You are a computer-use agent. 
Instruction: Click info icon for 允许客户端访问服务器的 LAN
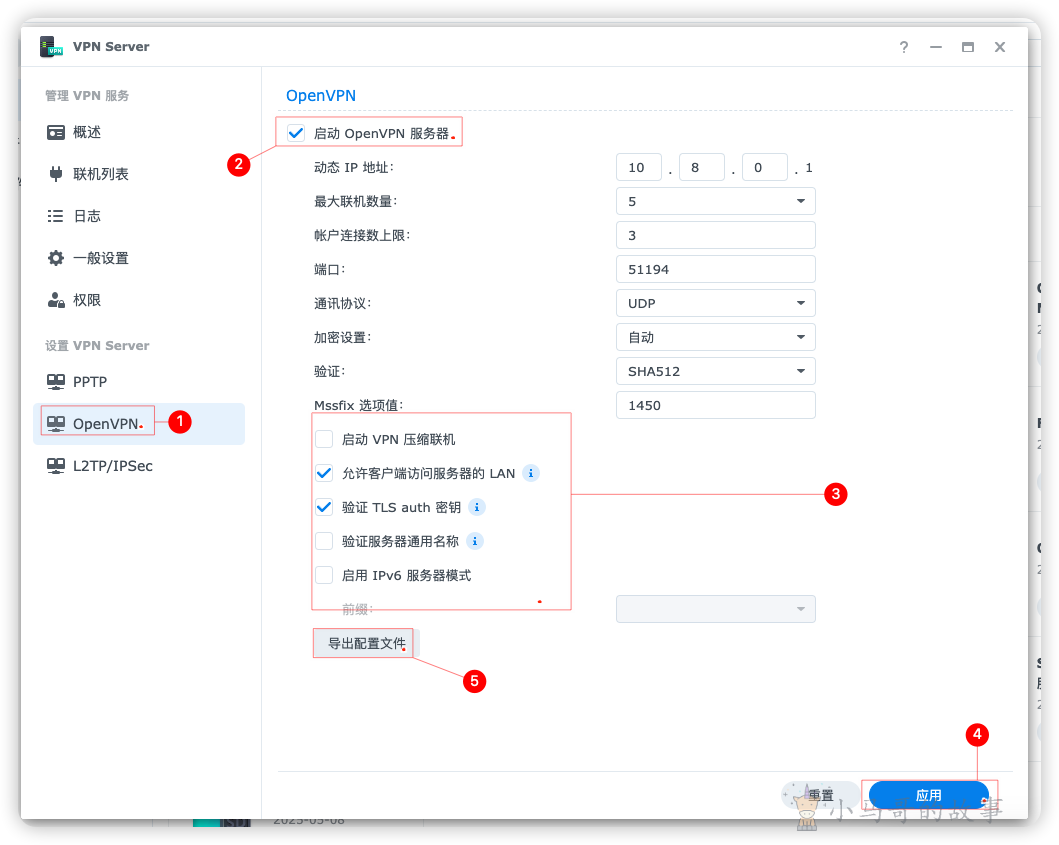pos(531,473)
